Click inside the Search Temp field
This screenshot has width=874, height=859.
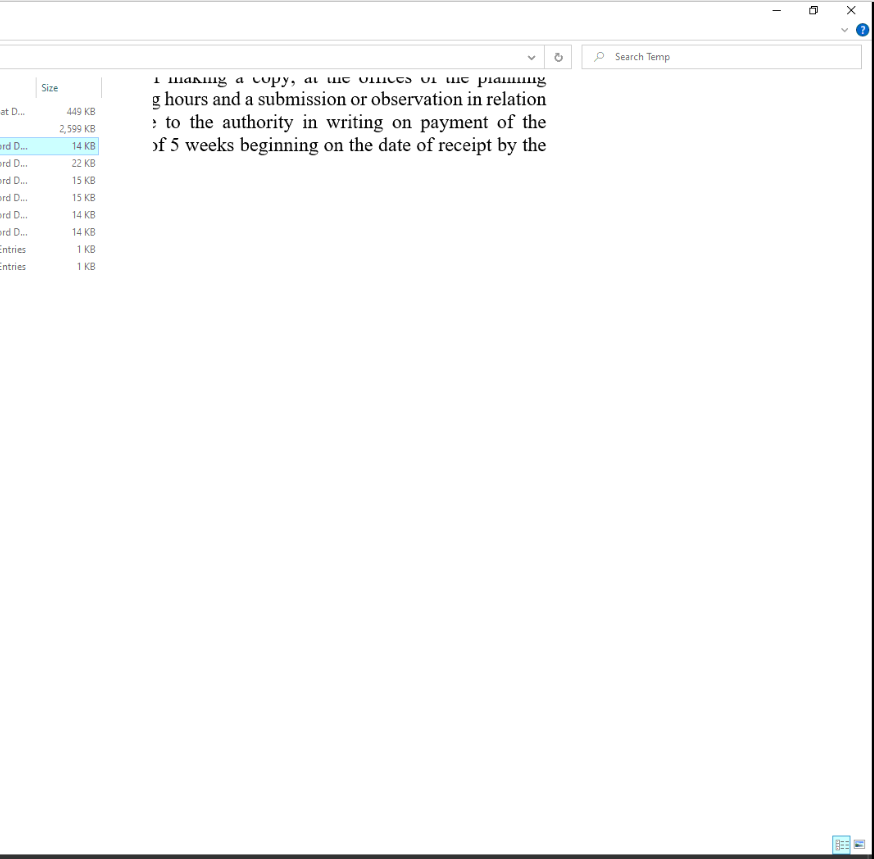pyautogui.click(x=700, y=56)
